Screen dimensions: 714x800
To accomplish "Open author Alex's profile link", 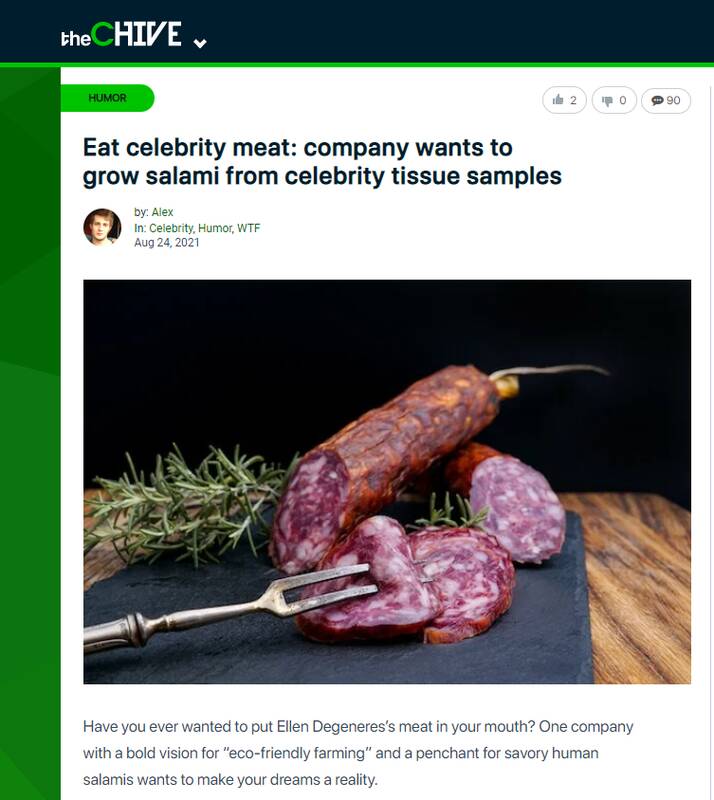I will coord(162,213).
